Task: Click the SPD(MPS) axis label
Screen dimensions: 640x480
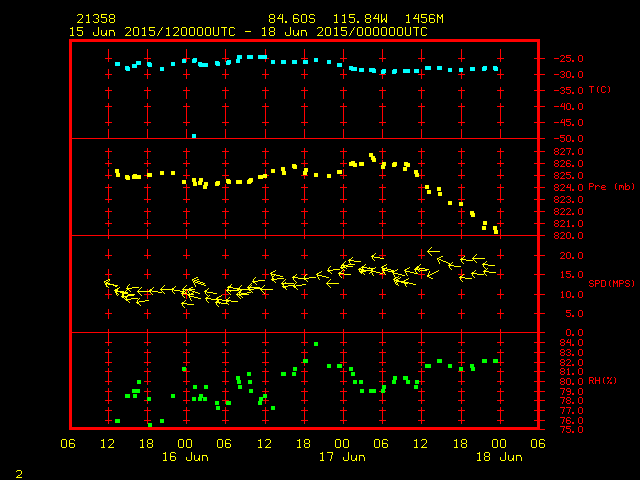Action: (611, 283)
